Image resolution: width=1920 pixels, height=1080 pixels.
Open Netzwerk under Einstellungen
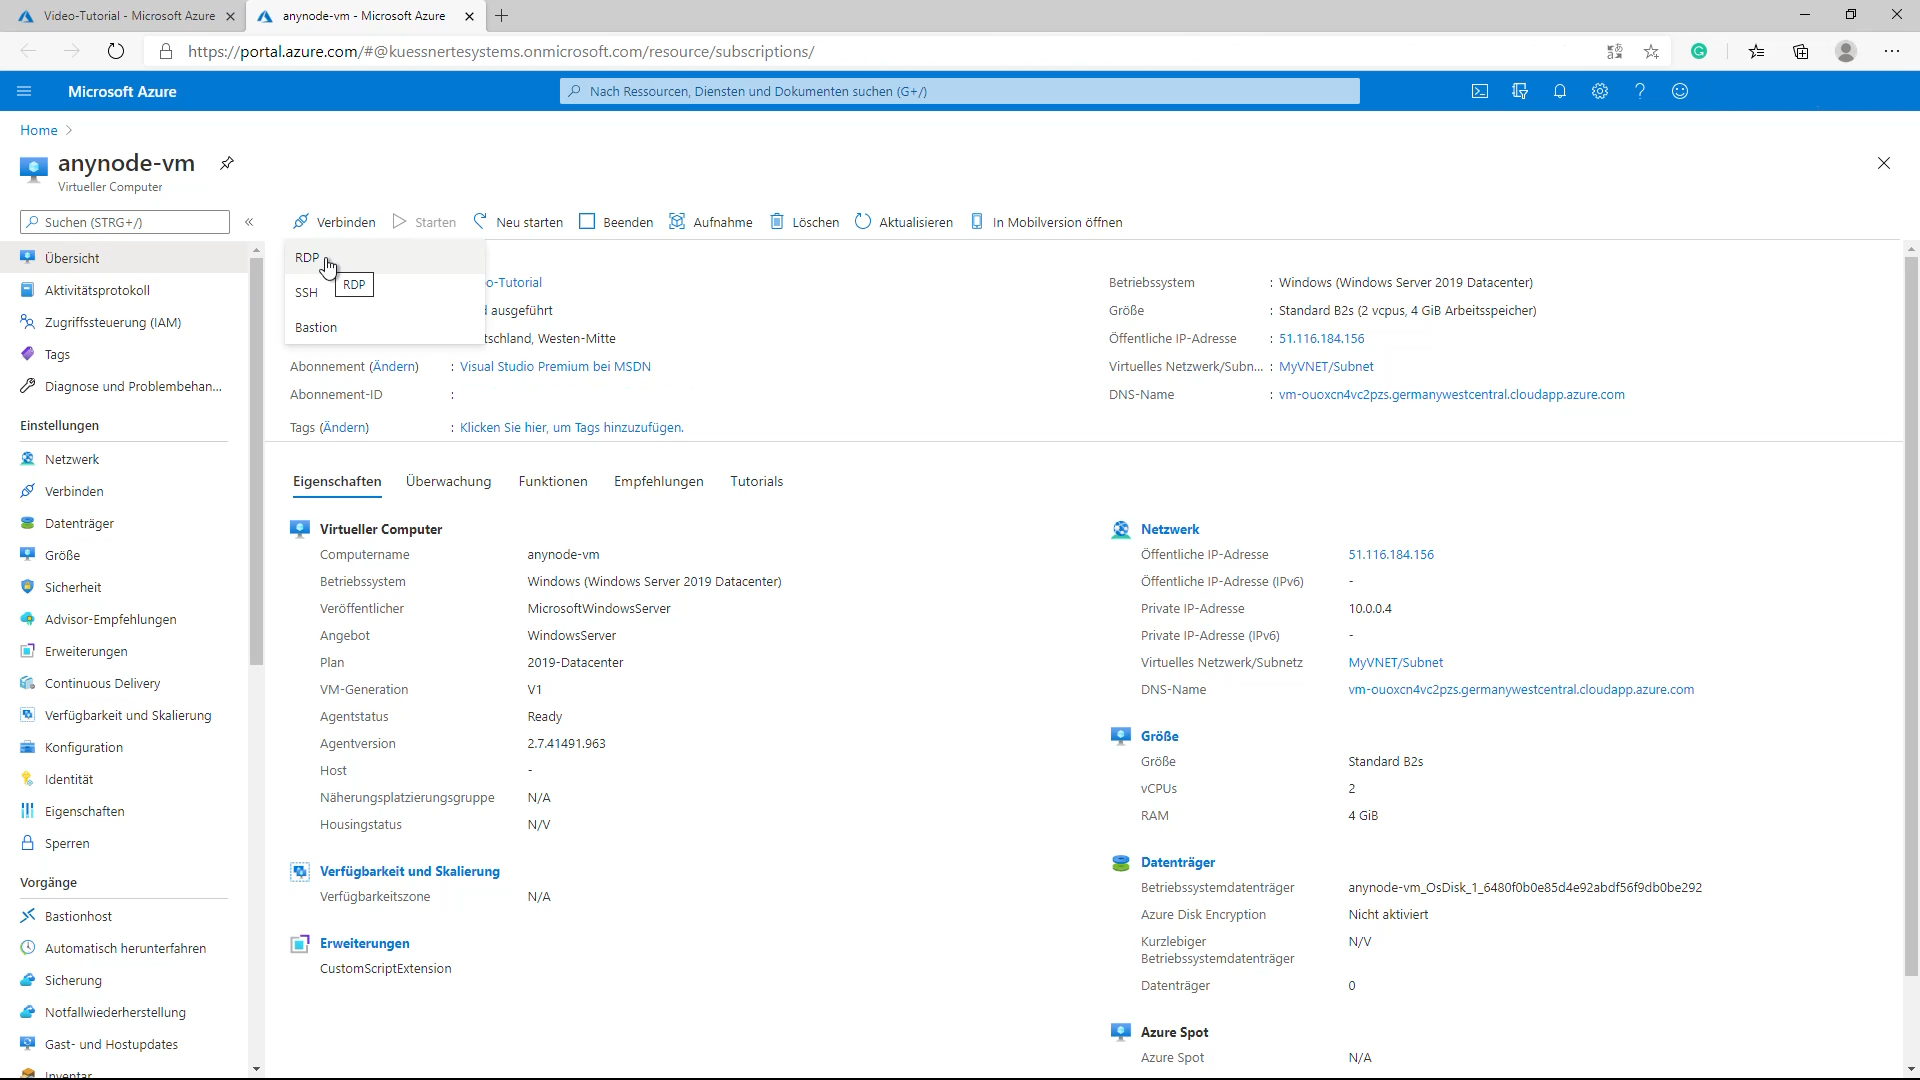(124, 459)
